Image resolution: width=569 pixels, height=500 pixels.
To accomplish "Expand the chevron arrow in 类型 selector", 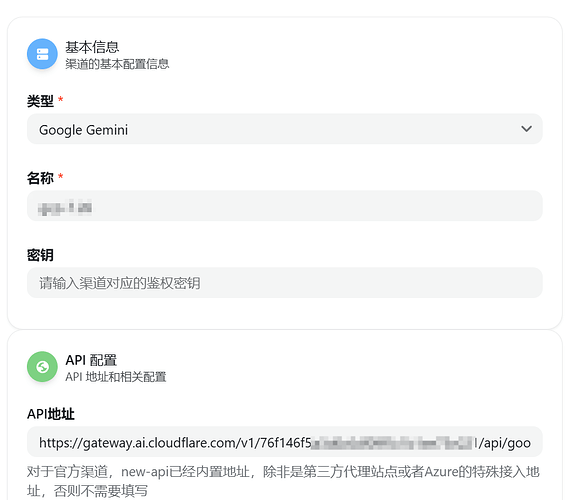I will coord(526,129).
